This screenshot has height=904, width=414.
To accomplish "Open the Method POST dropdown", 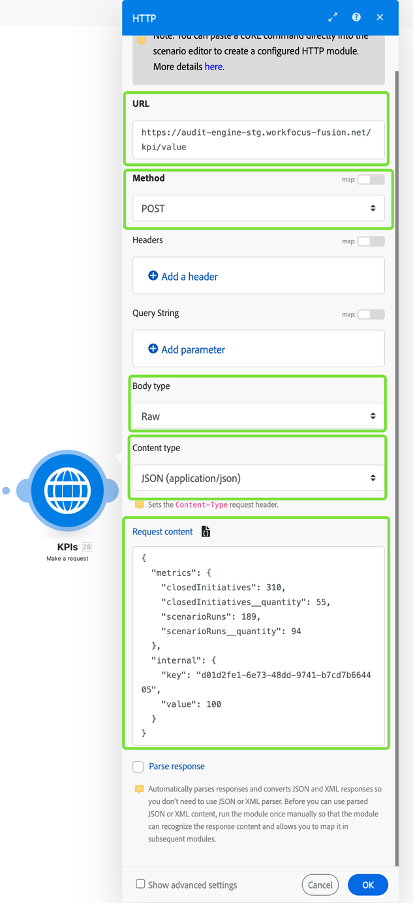I will click(258, 208).
